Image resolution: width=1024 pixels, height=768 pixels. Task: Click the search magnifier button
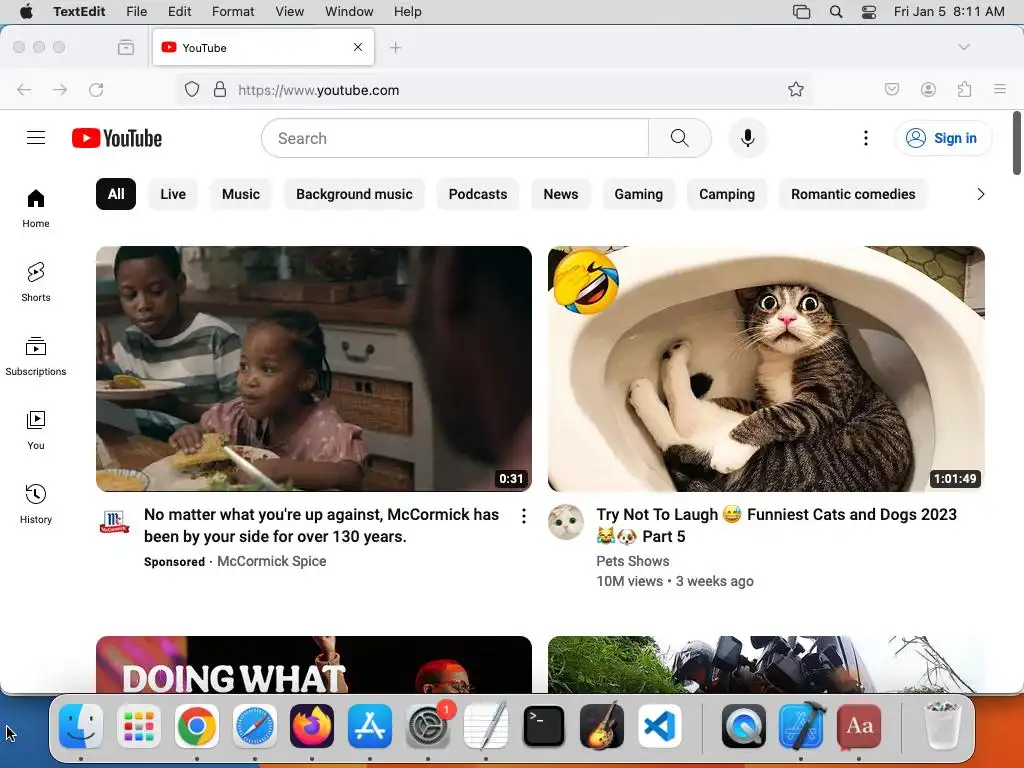point(680,138)
